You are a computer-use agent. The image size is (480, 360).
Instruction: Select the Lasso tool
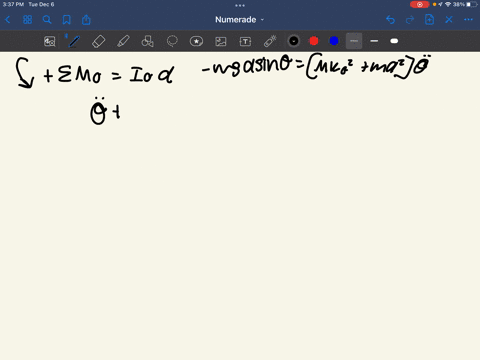[x=172, y=41]
